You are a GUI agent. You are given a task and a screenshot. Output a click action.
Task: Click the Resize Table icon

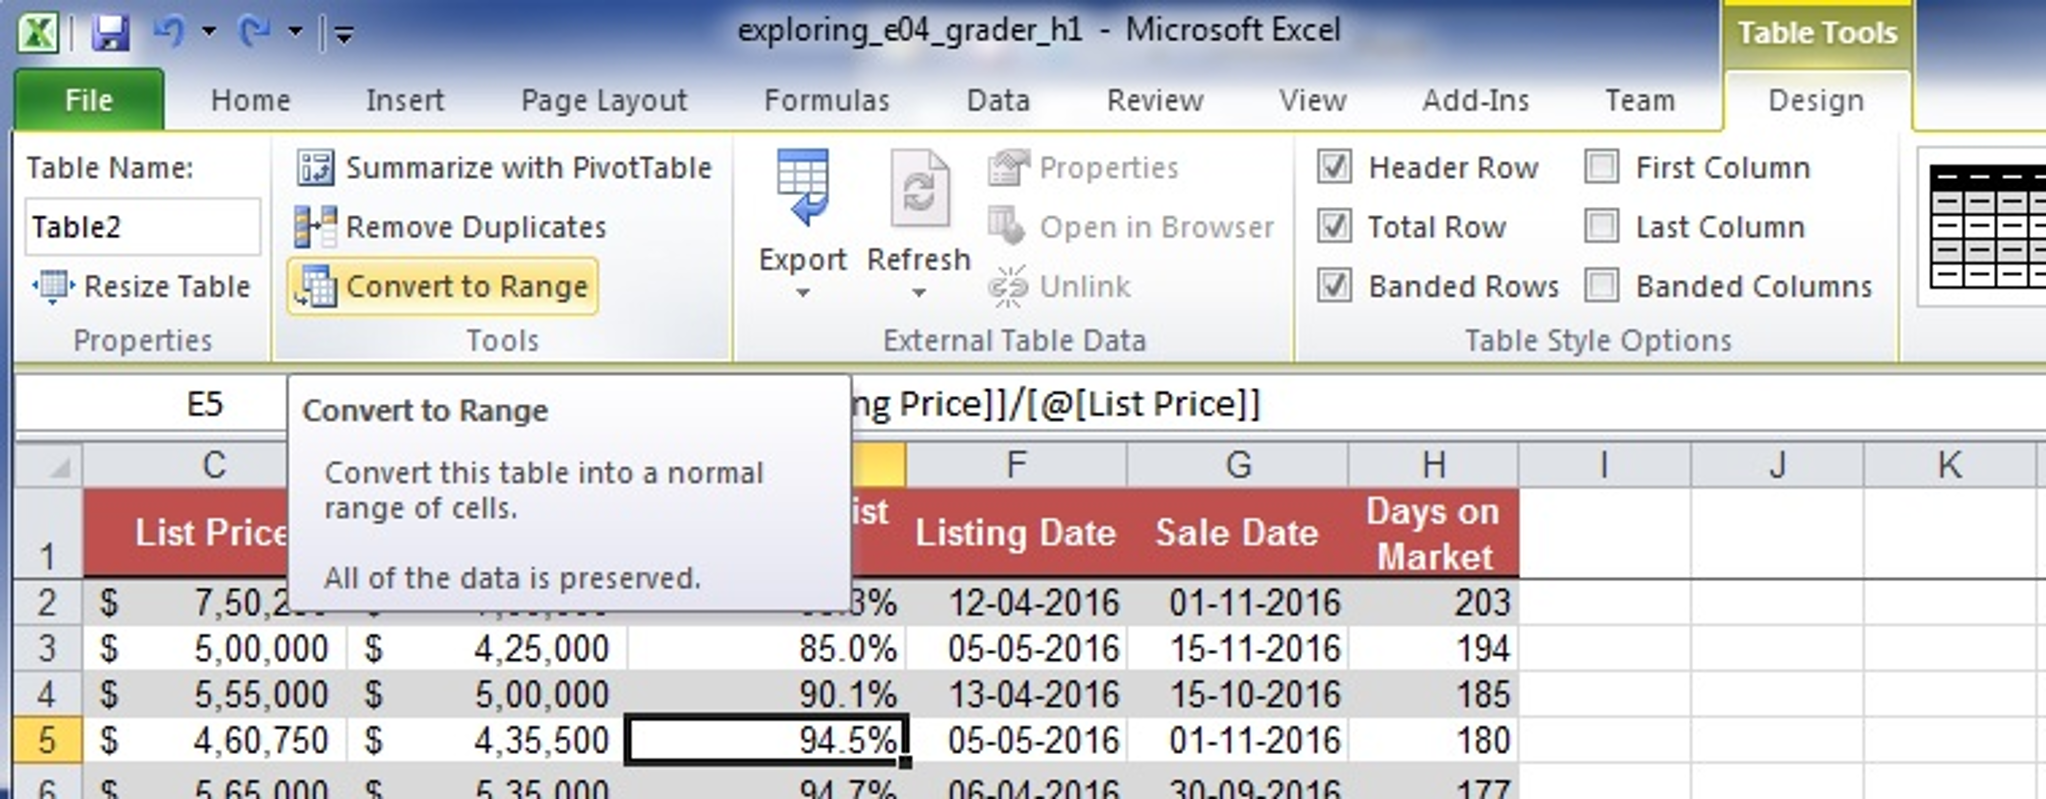click(x=52, y=287)
